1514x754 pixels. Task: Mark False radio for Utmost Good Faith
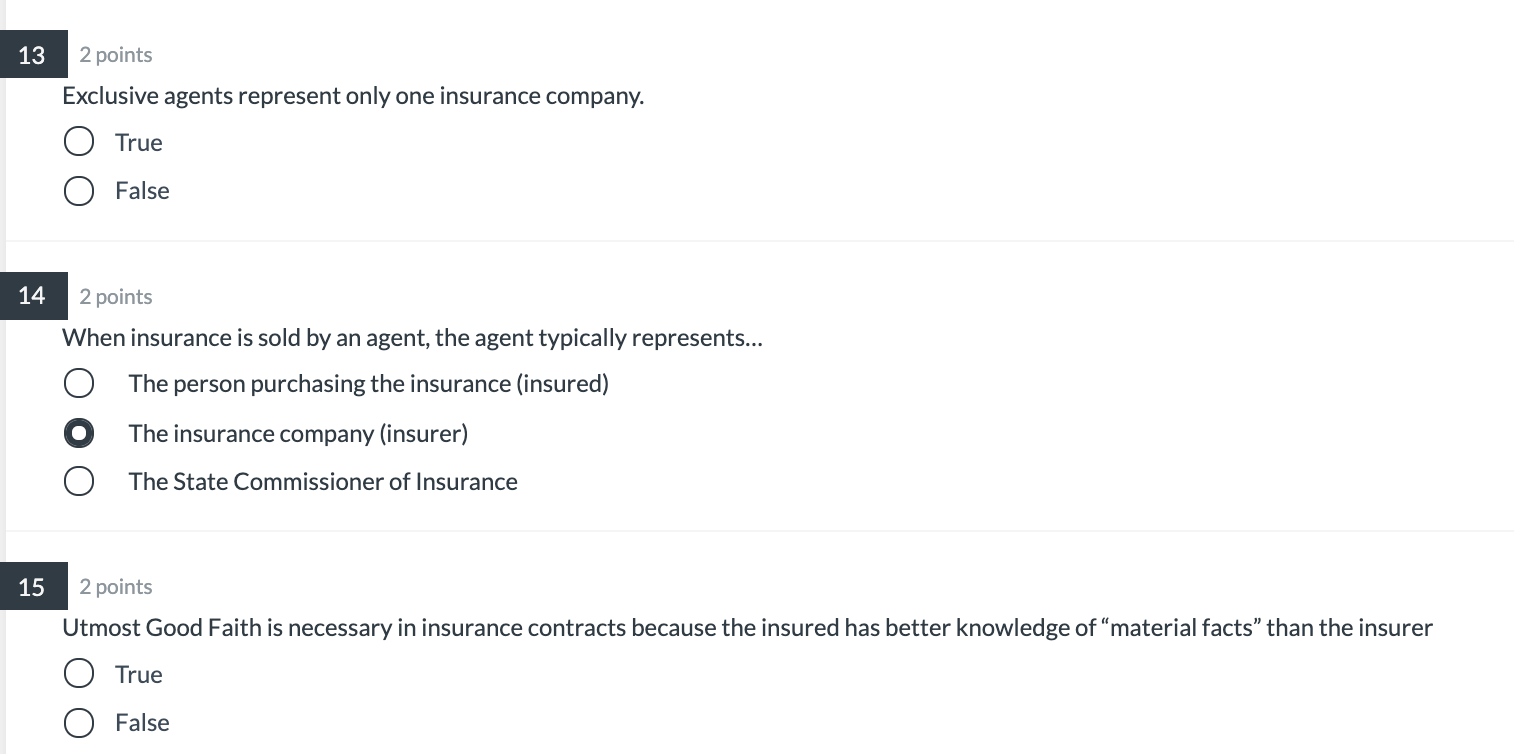(x=79, y=723)
